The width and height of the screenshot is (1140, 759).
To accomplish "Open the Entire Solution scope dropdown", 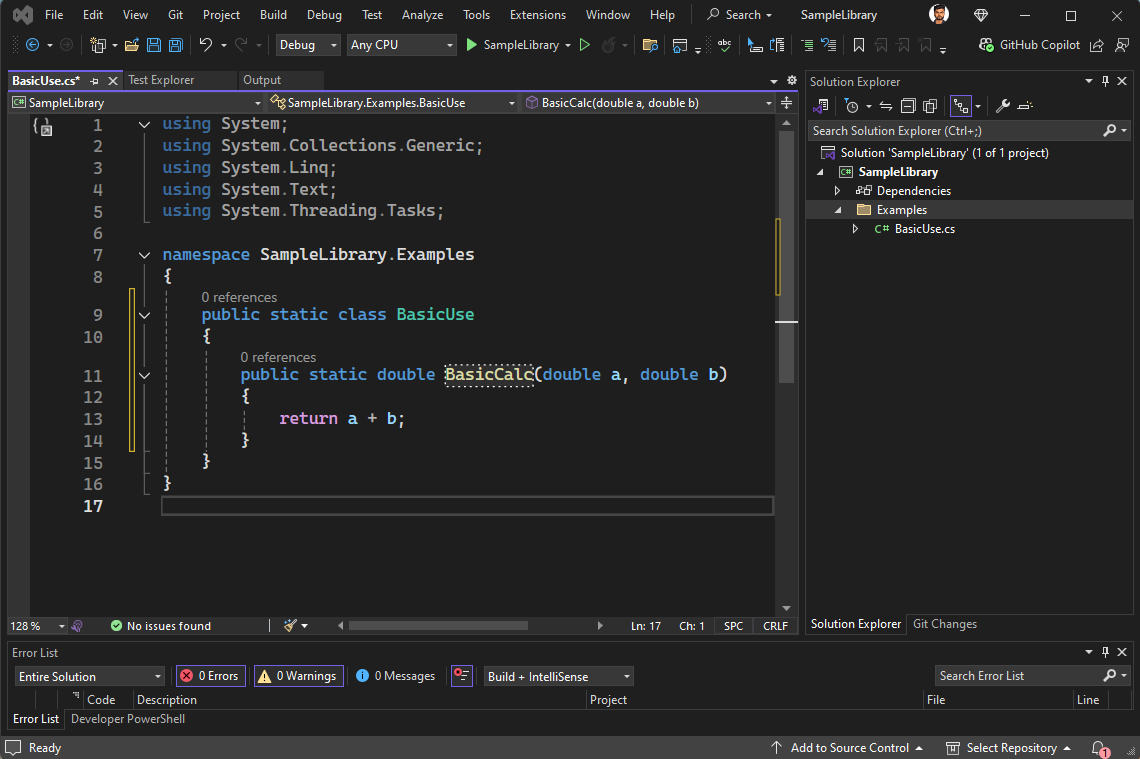I will click(x=90, y=676).
